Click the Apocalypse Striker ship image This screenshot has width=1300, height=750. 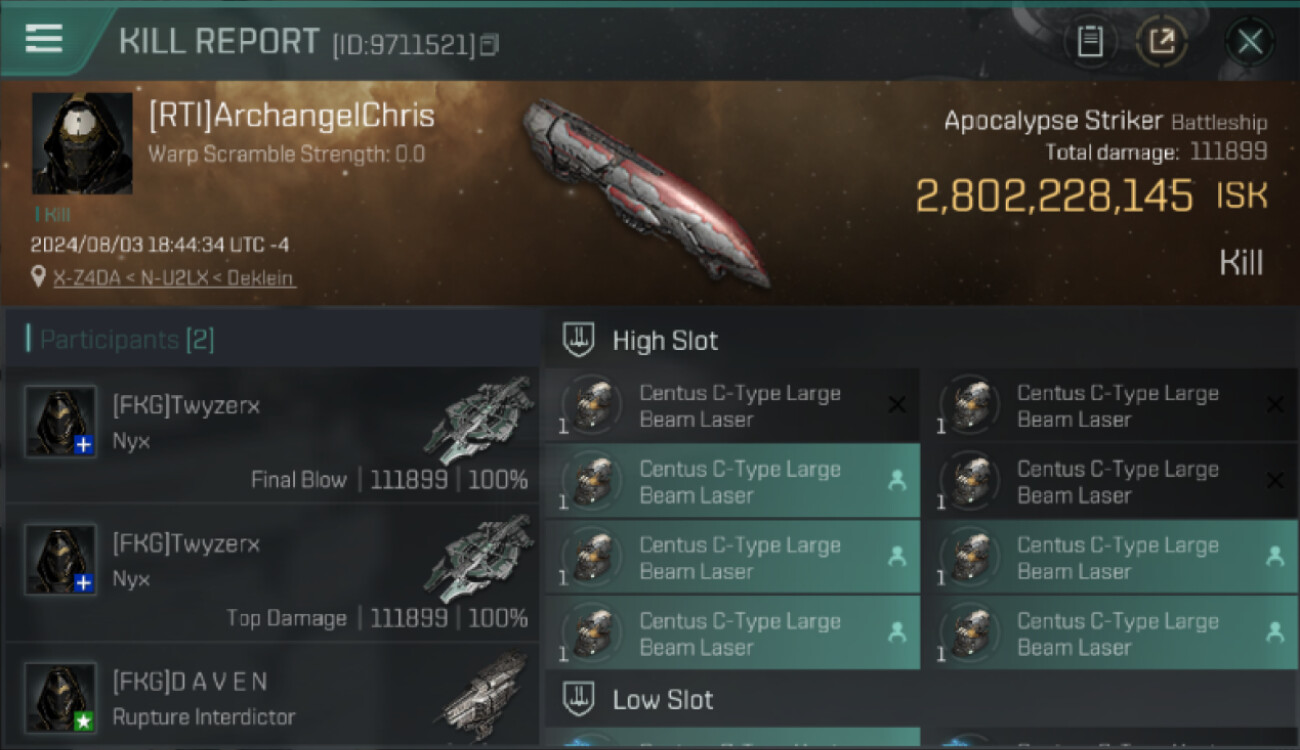[646, 192]
